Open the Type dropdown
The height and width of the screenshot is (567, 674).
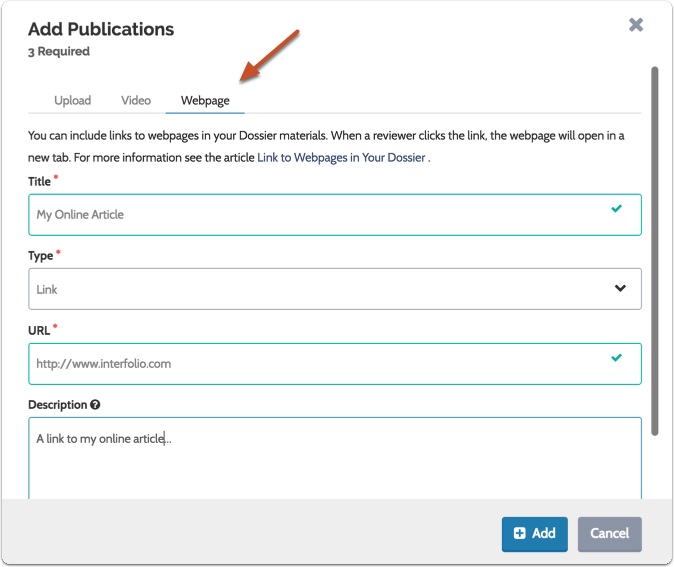[335, 289]
